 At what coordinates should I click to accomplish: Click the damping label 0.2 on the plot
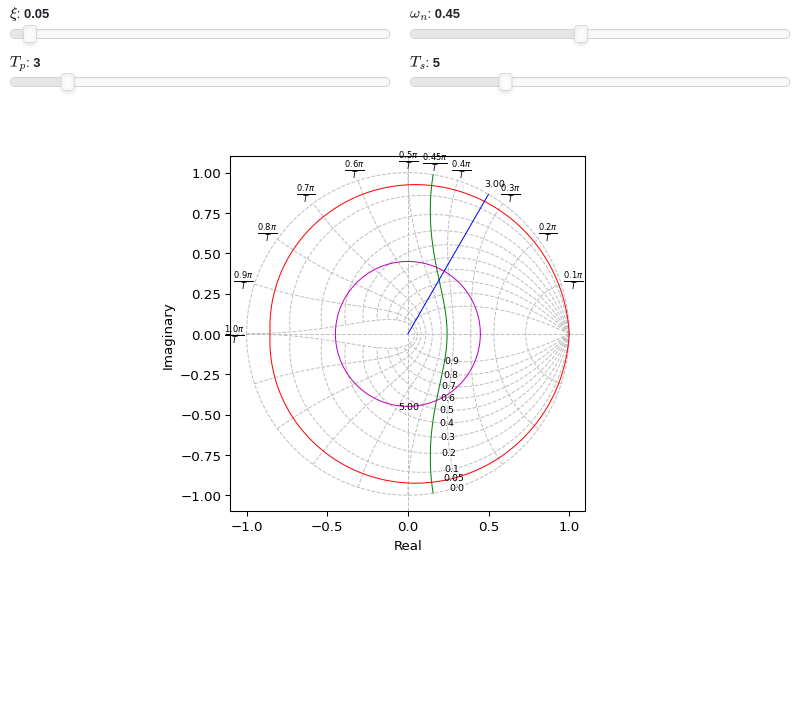(x=449, y=453)
